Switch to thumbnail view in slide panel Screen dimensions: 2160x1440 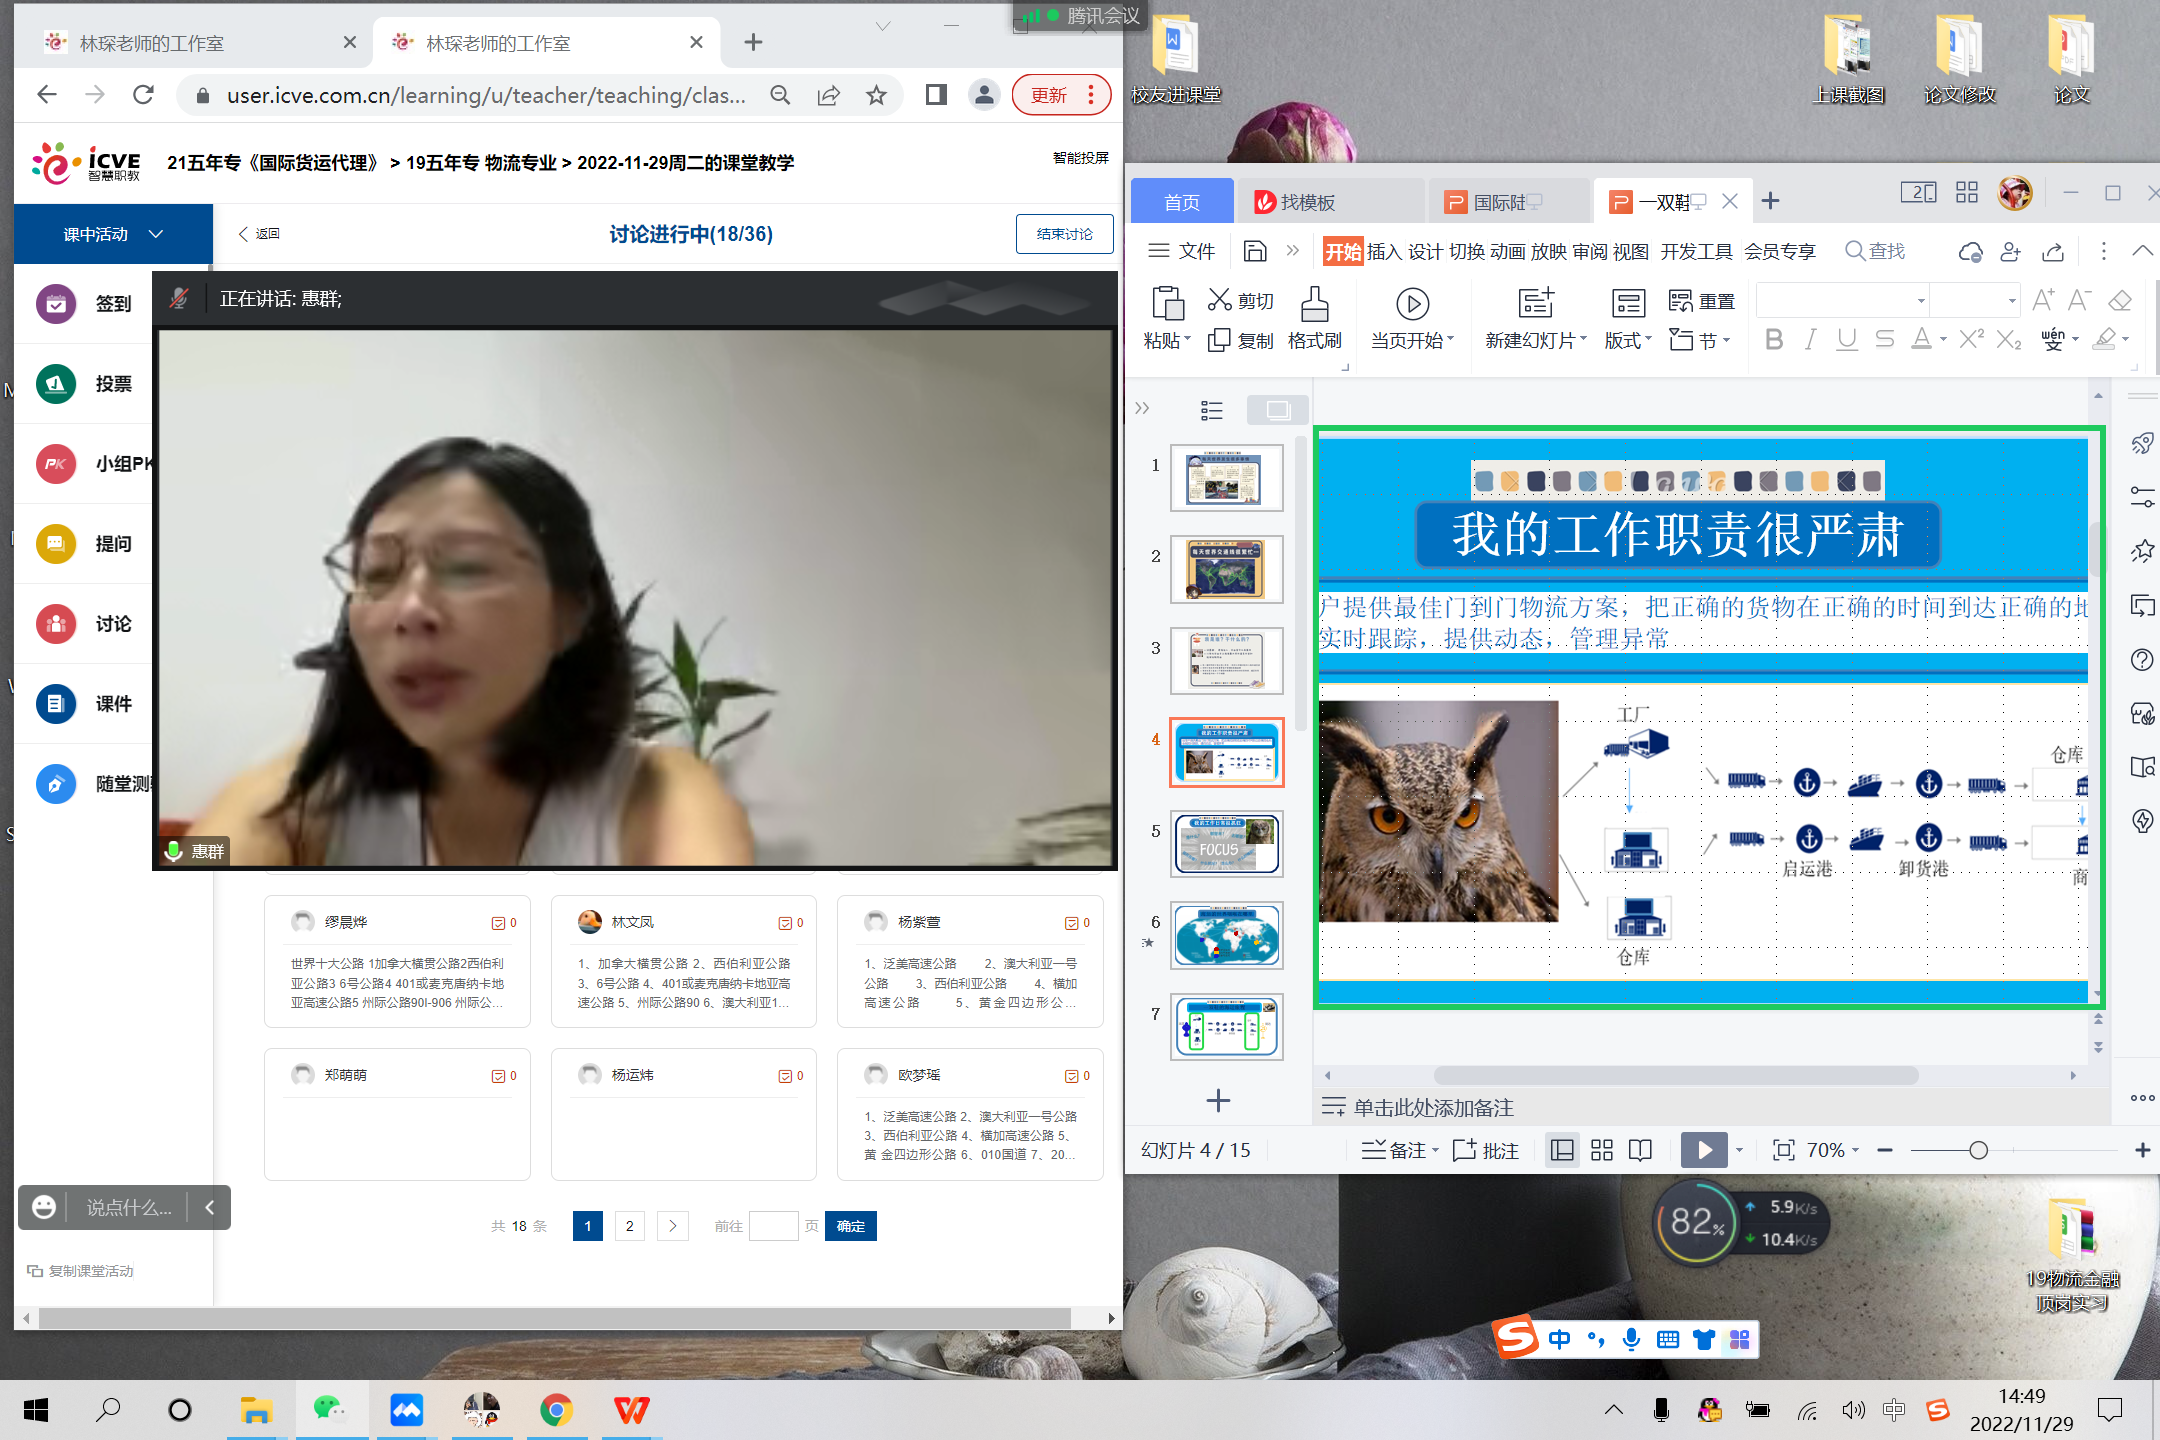click(1278, 410)
